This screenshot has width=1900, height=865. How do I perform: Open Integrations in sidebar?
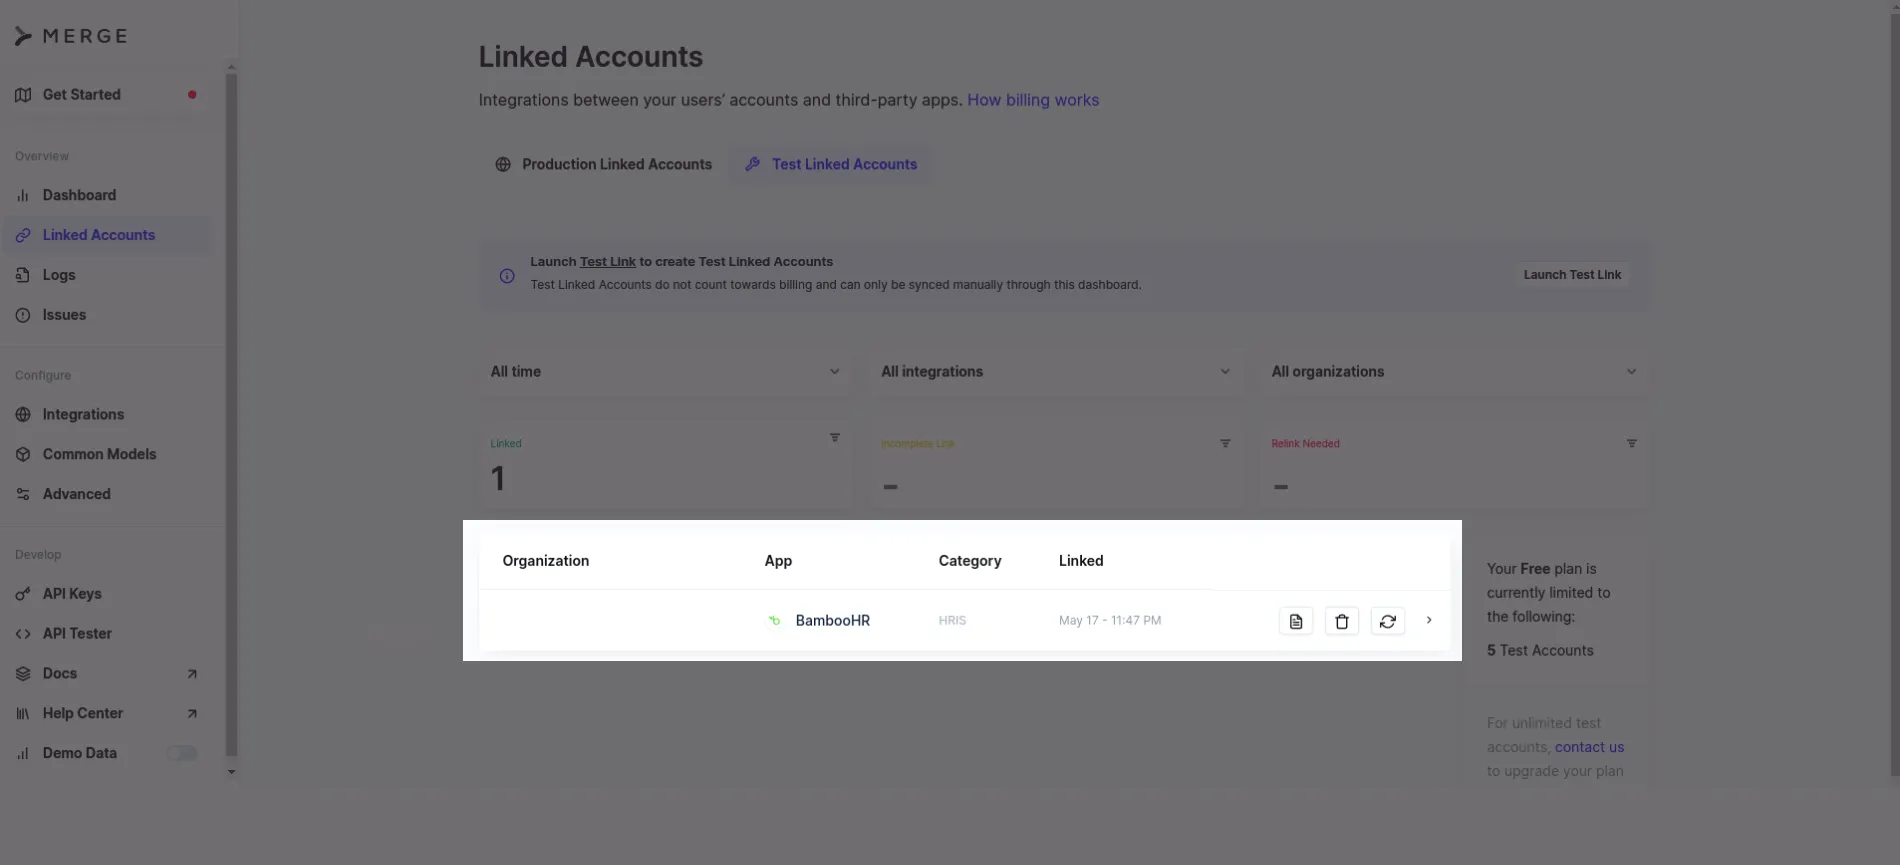pos(83,414)
